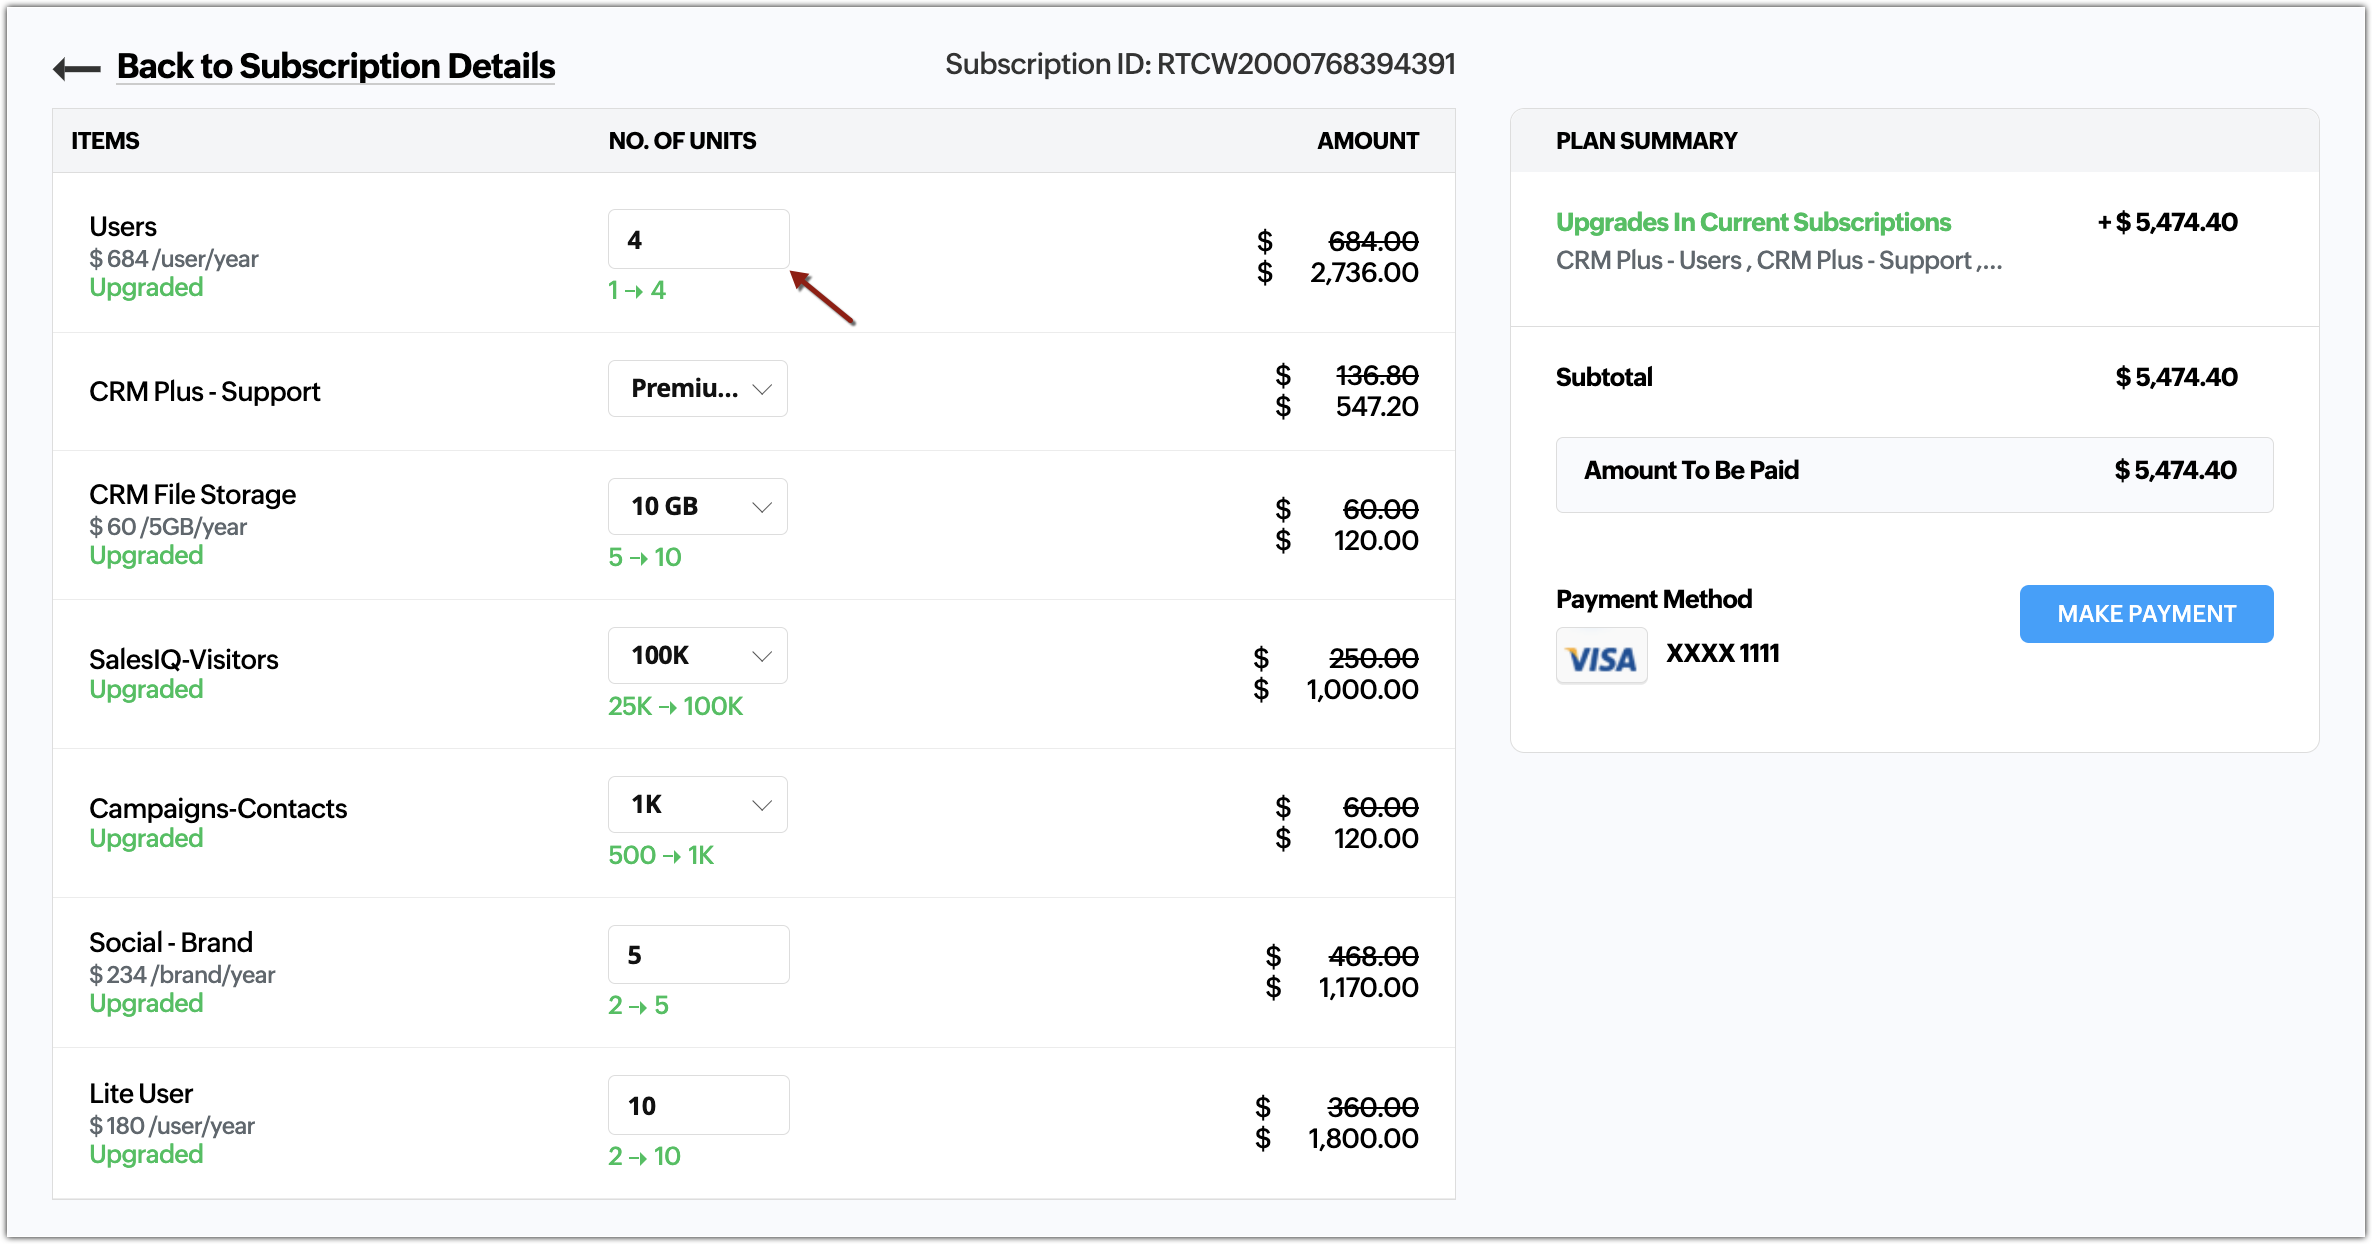Click the Subtotal $5,474.40 value
The width and height of the screenshot is (2372, 1244).
pos(2176,377)
